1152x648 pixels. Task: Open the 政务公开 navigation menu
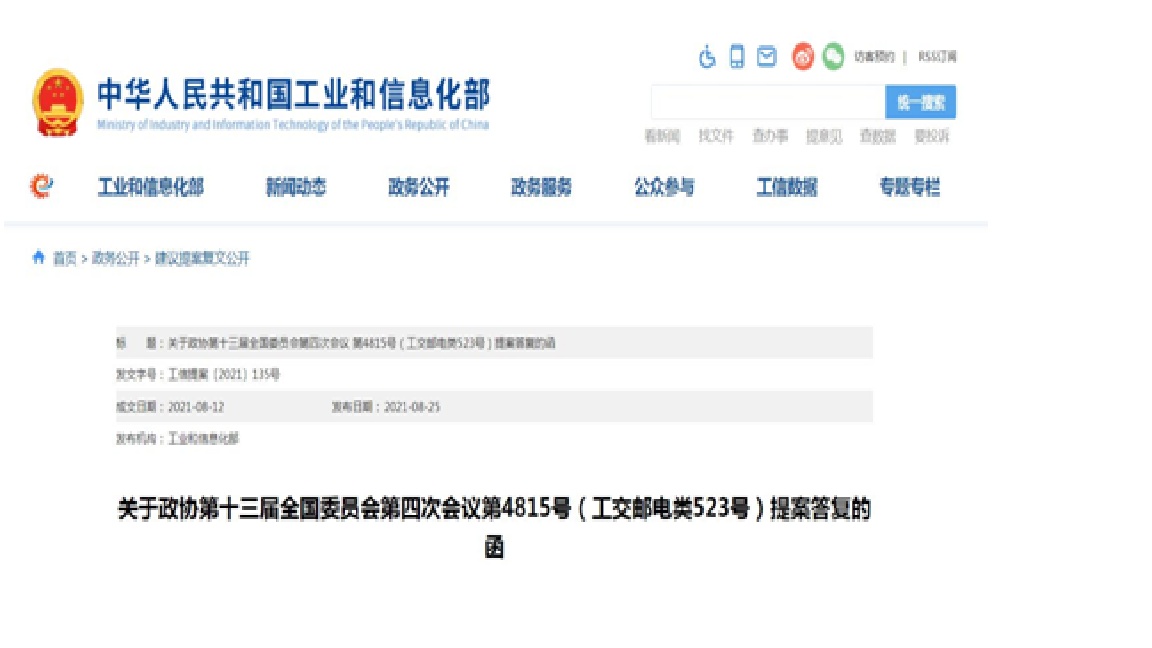pos(419,187)
